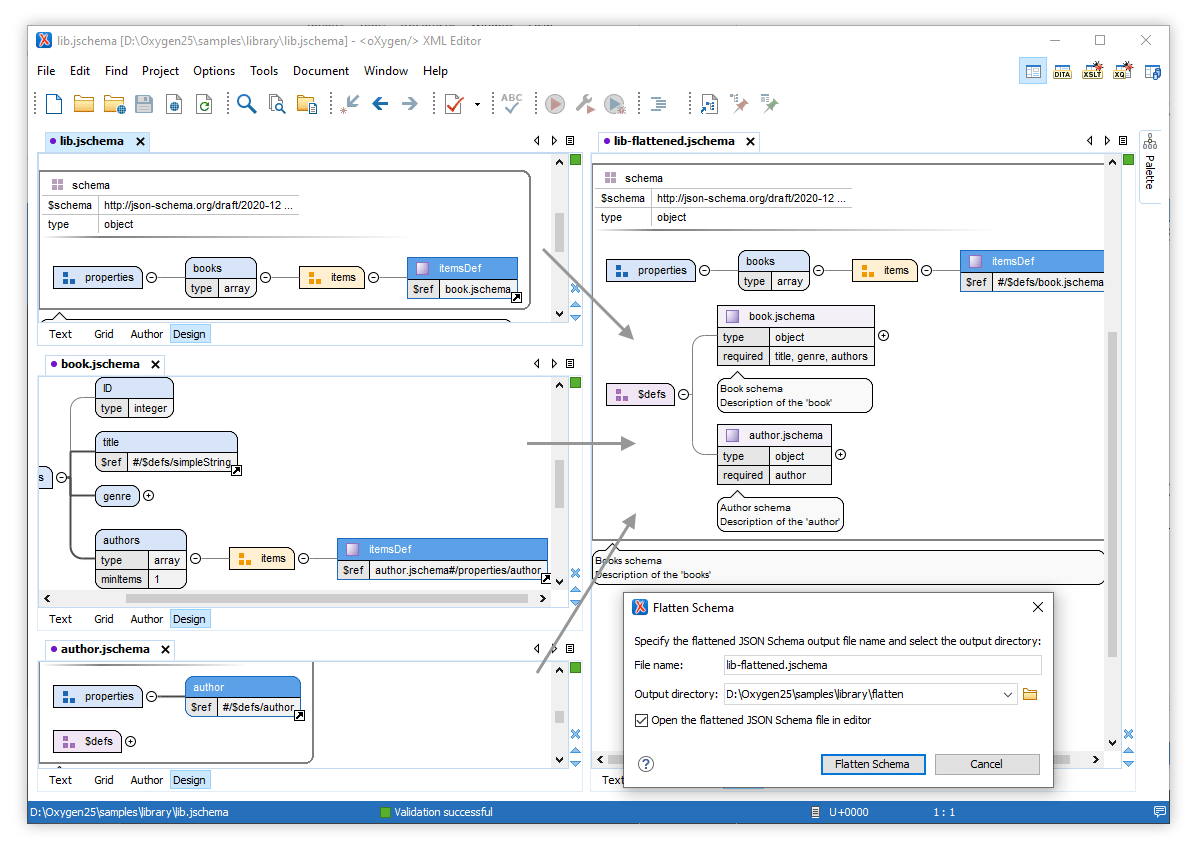
Task: Collapse the $defs node in lib-flattened.jschema
Action: pos(684,394)
